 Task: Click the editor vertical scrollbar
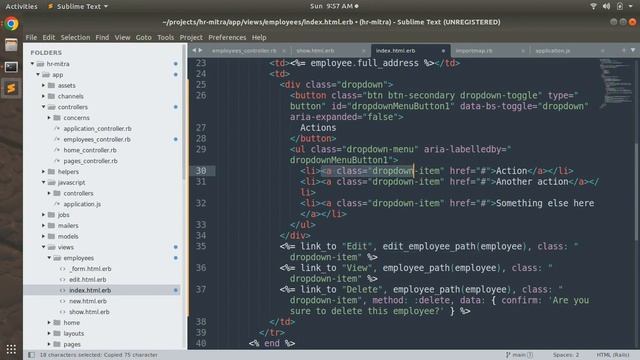(637, 192)
